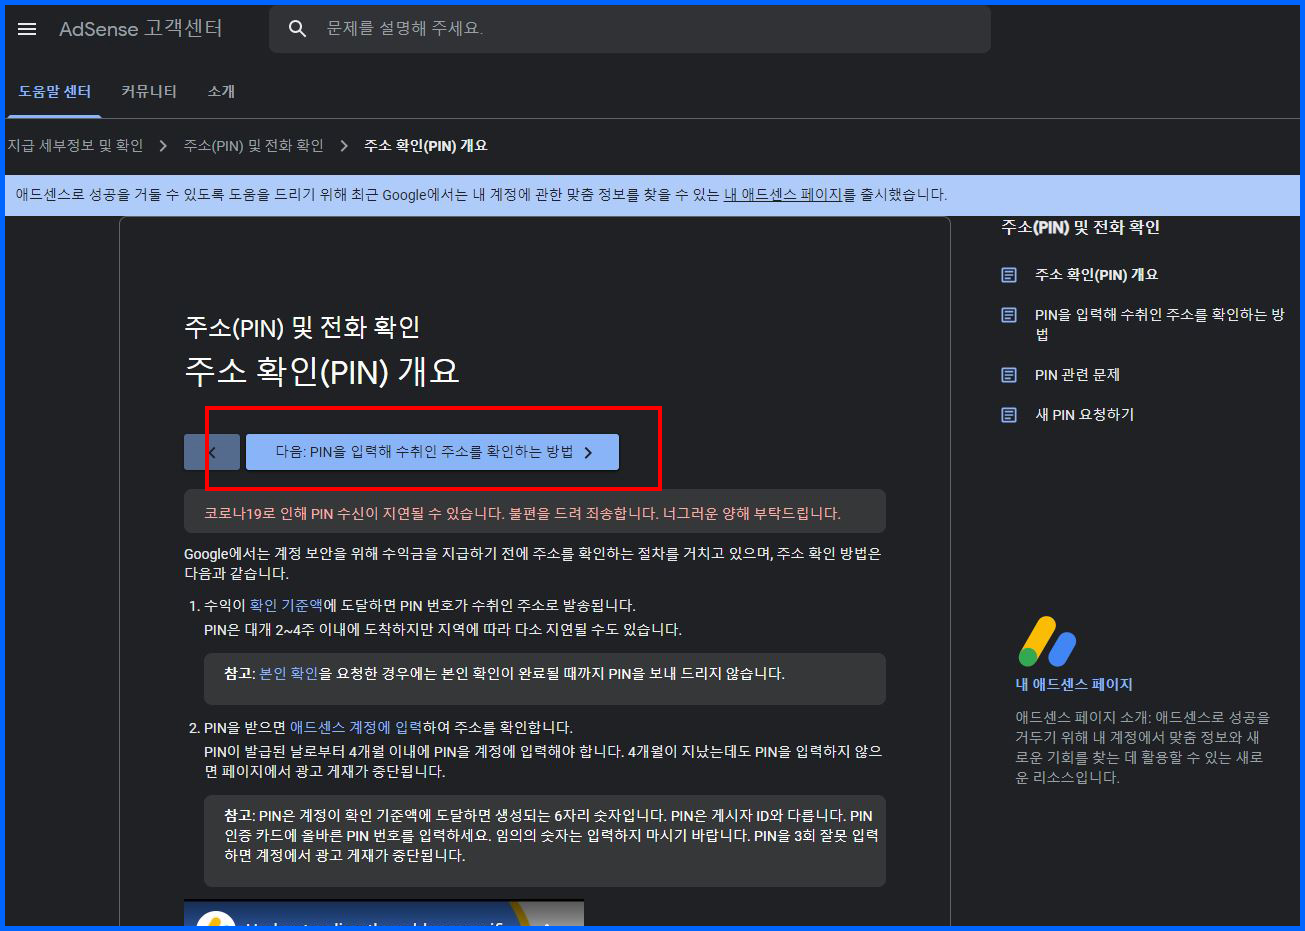Click the chevron before 주소 확인(PIN) 개요 breadcrumb
This screenshot has height=931, width=1305.
(x=344, y=146)
